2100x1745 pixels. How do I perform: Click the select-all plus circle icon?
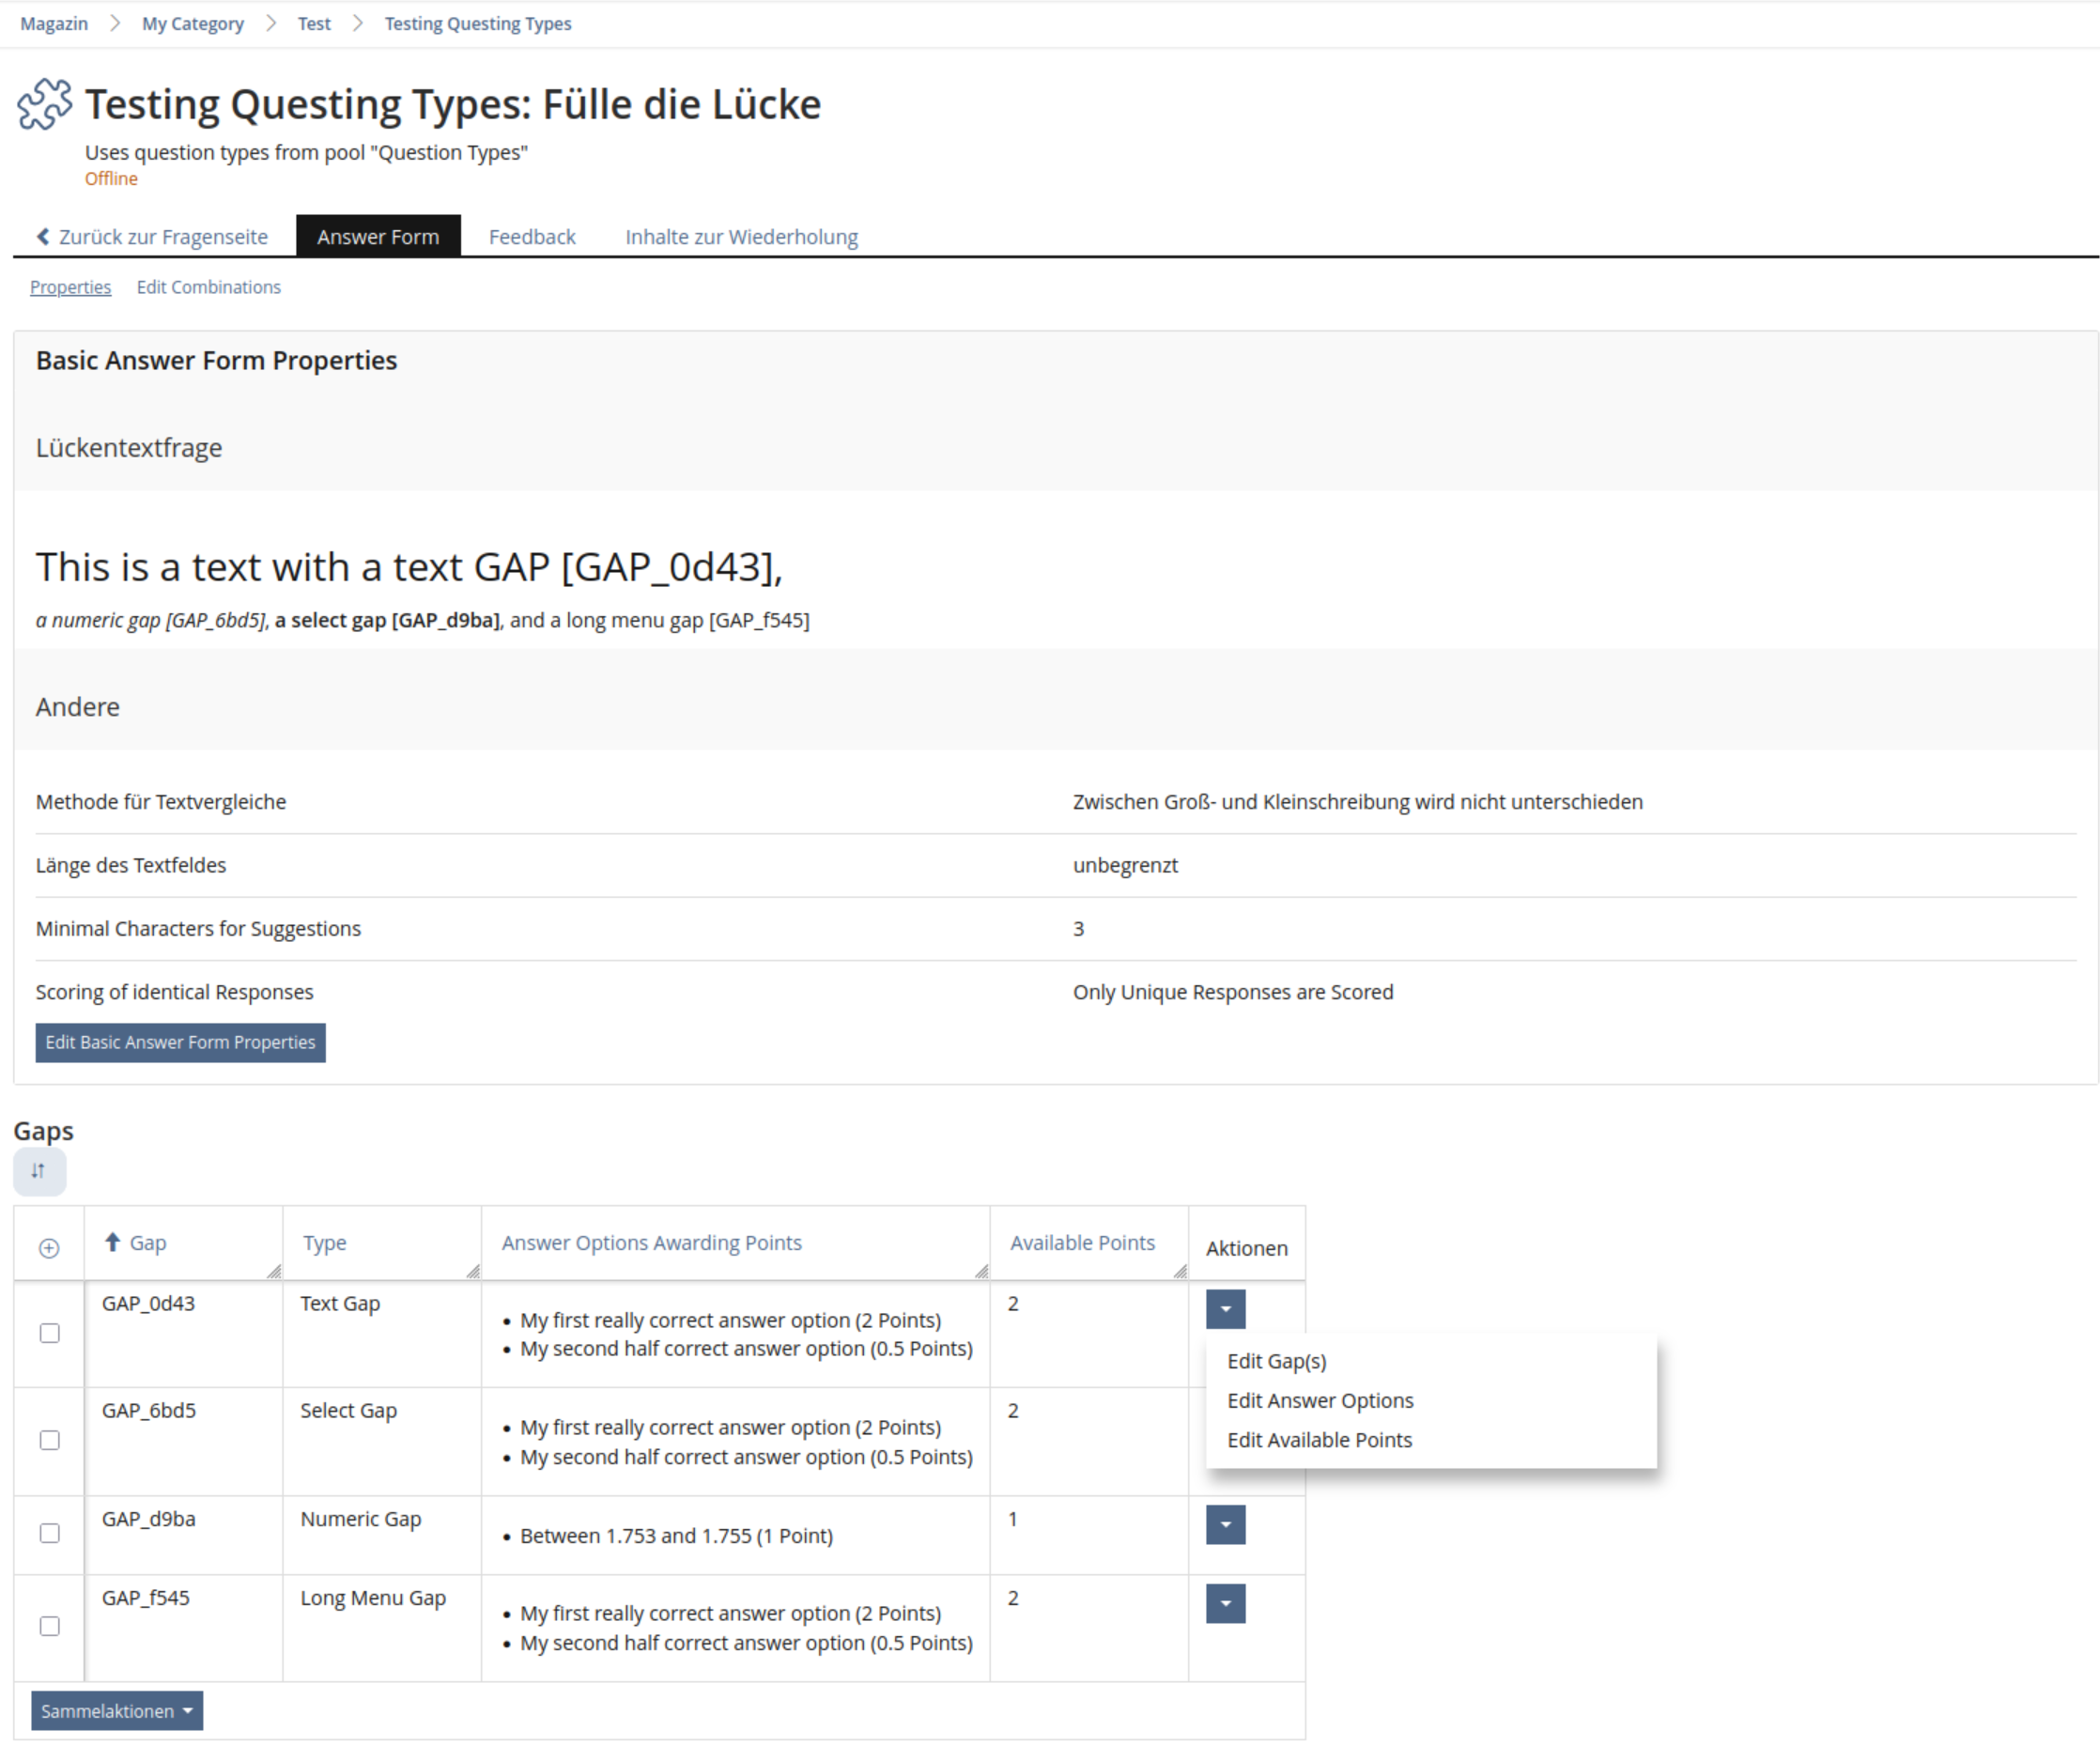(49, 1248)
